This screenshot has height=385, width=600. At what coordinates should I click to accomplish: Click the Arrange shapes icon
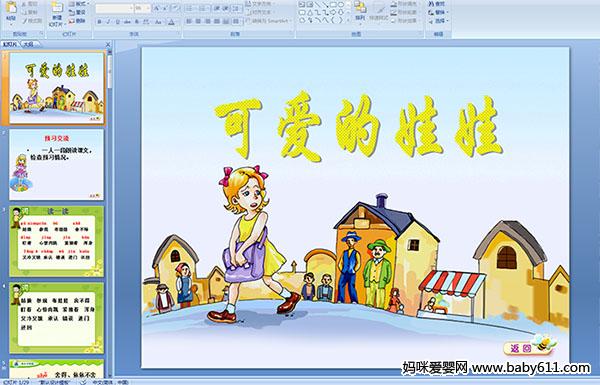click(360, 11)
